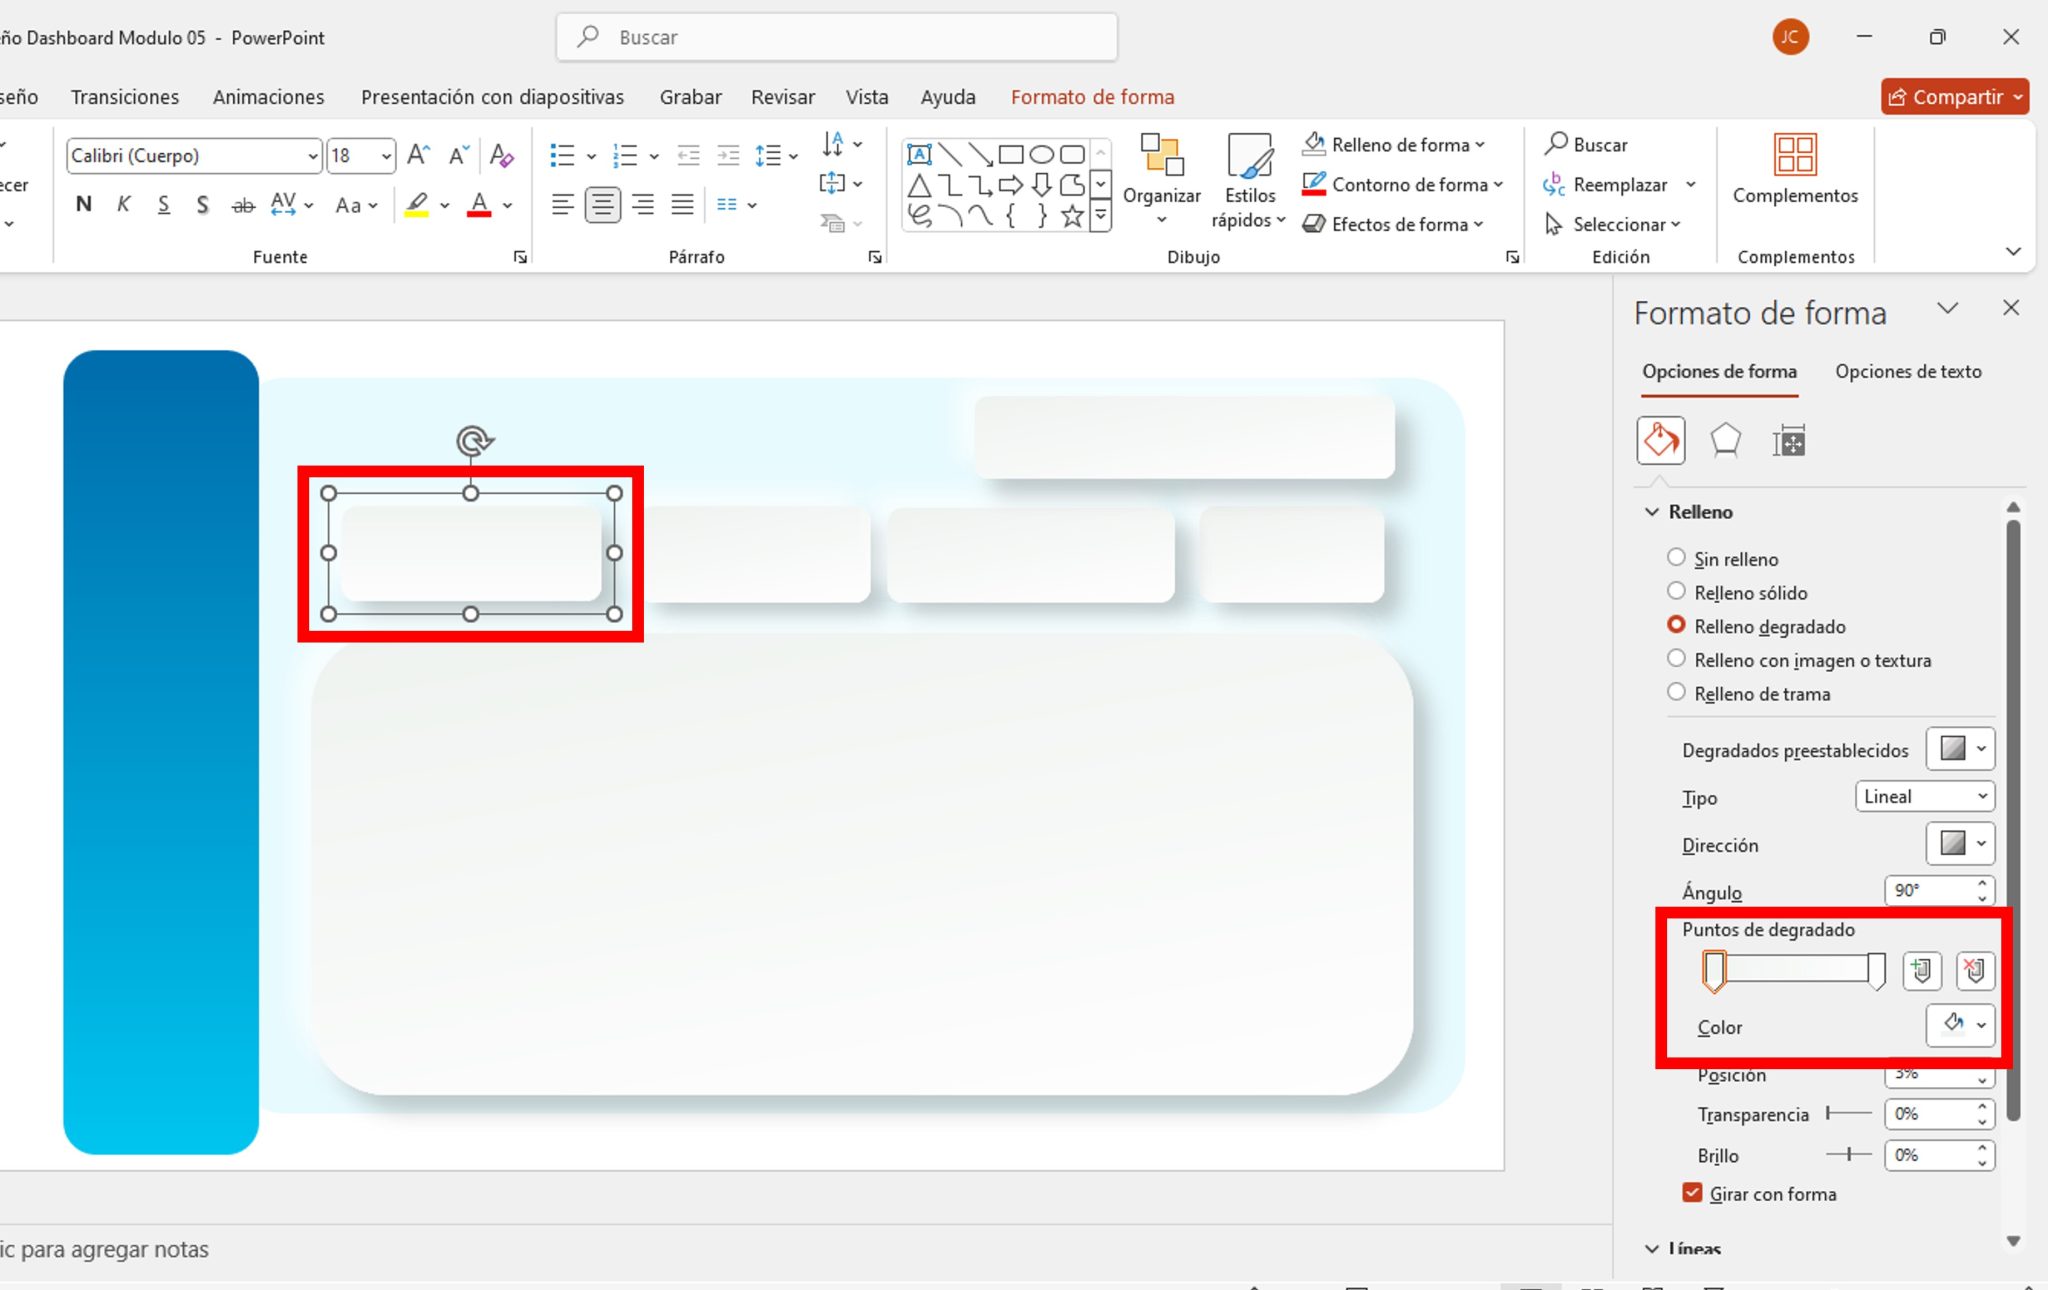The image size is (2048, 1290).
Task: Uncheck Girar con forma
Action: (1691, 1192)
